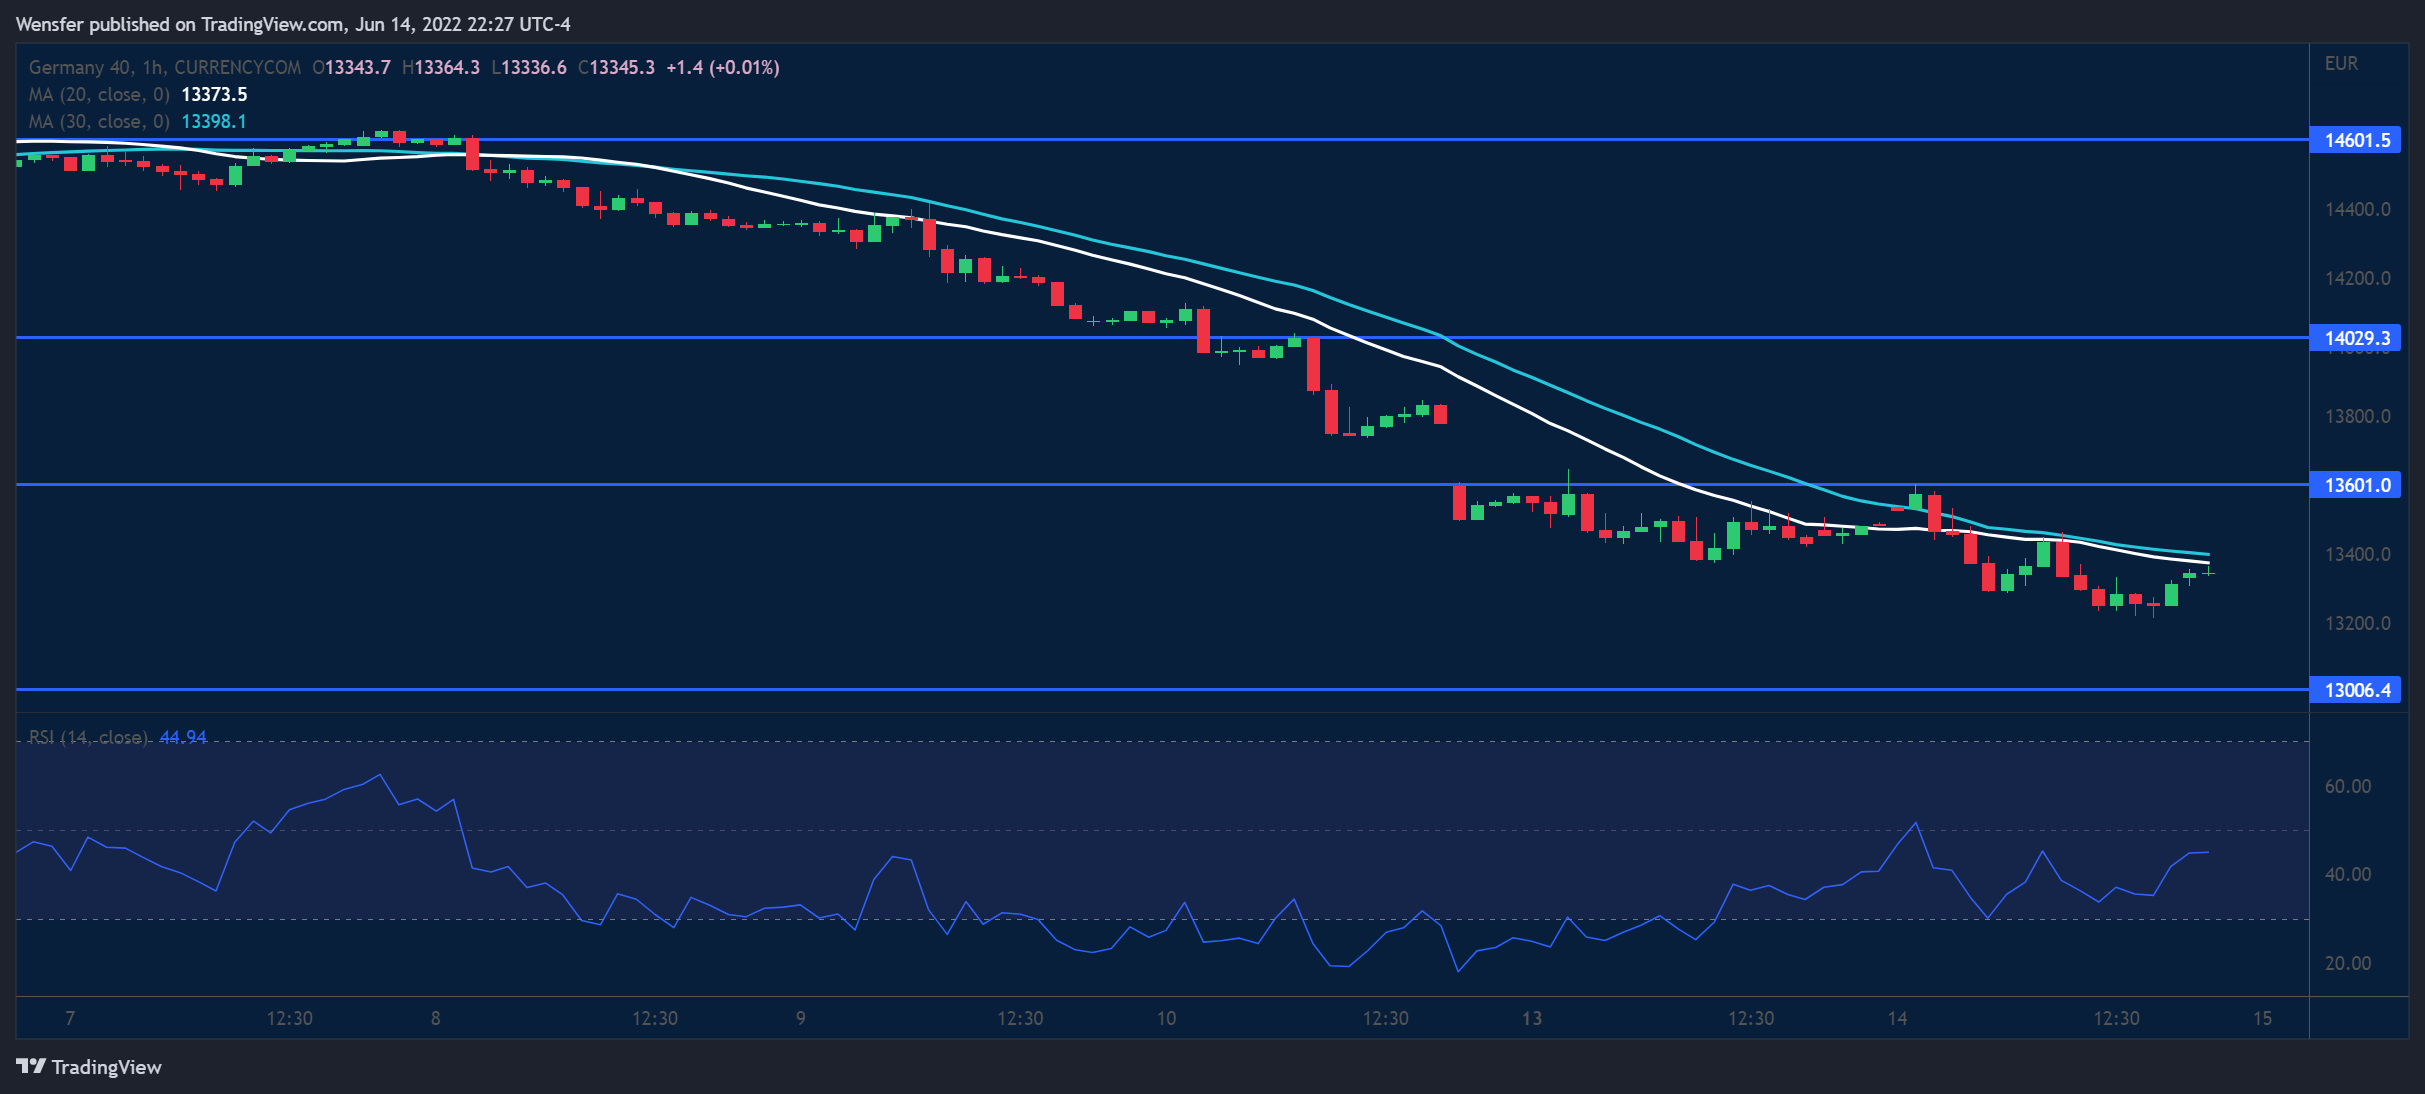Click the 14601.5 price line label
Image resolution: width=2425 pixels, height=1094 pixels.
click(2356, 140)
